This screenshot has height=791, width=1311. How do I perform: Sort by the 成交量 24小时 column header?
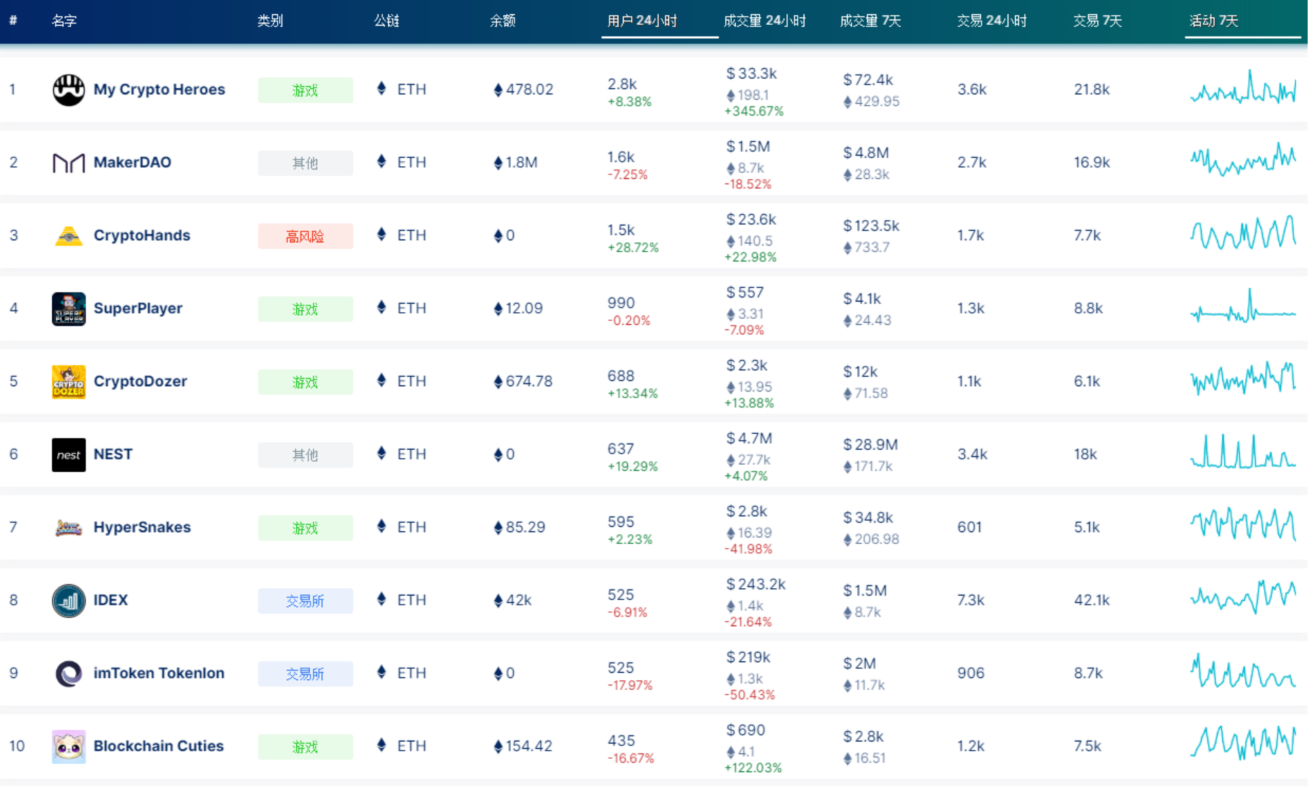coord(765,21)
